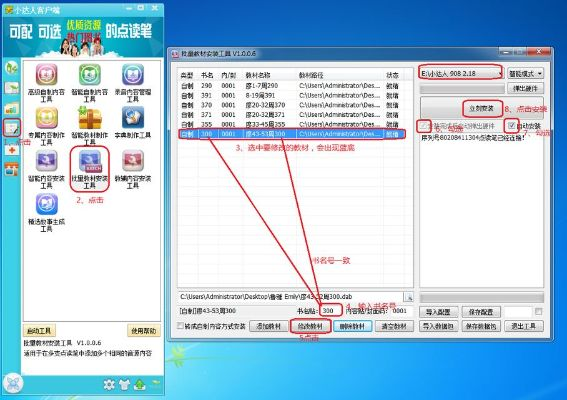Open the 专属内容制作工具 icon

pyautogui.click(x=46, y=118)
